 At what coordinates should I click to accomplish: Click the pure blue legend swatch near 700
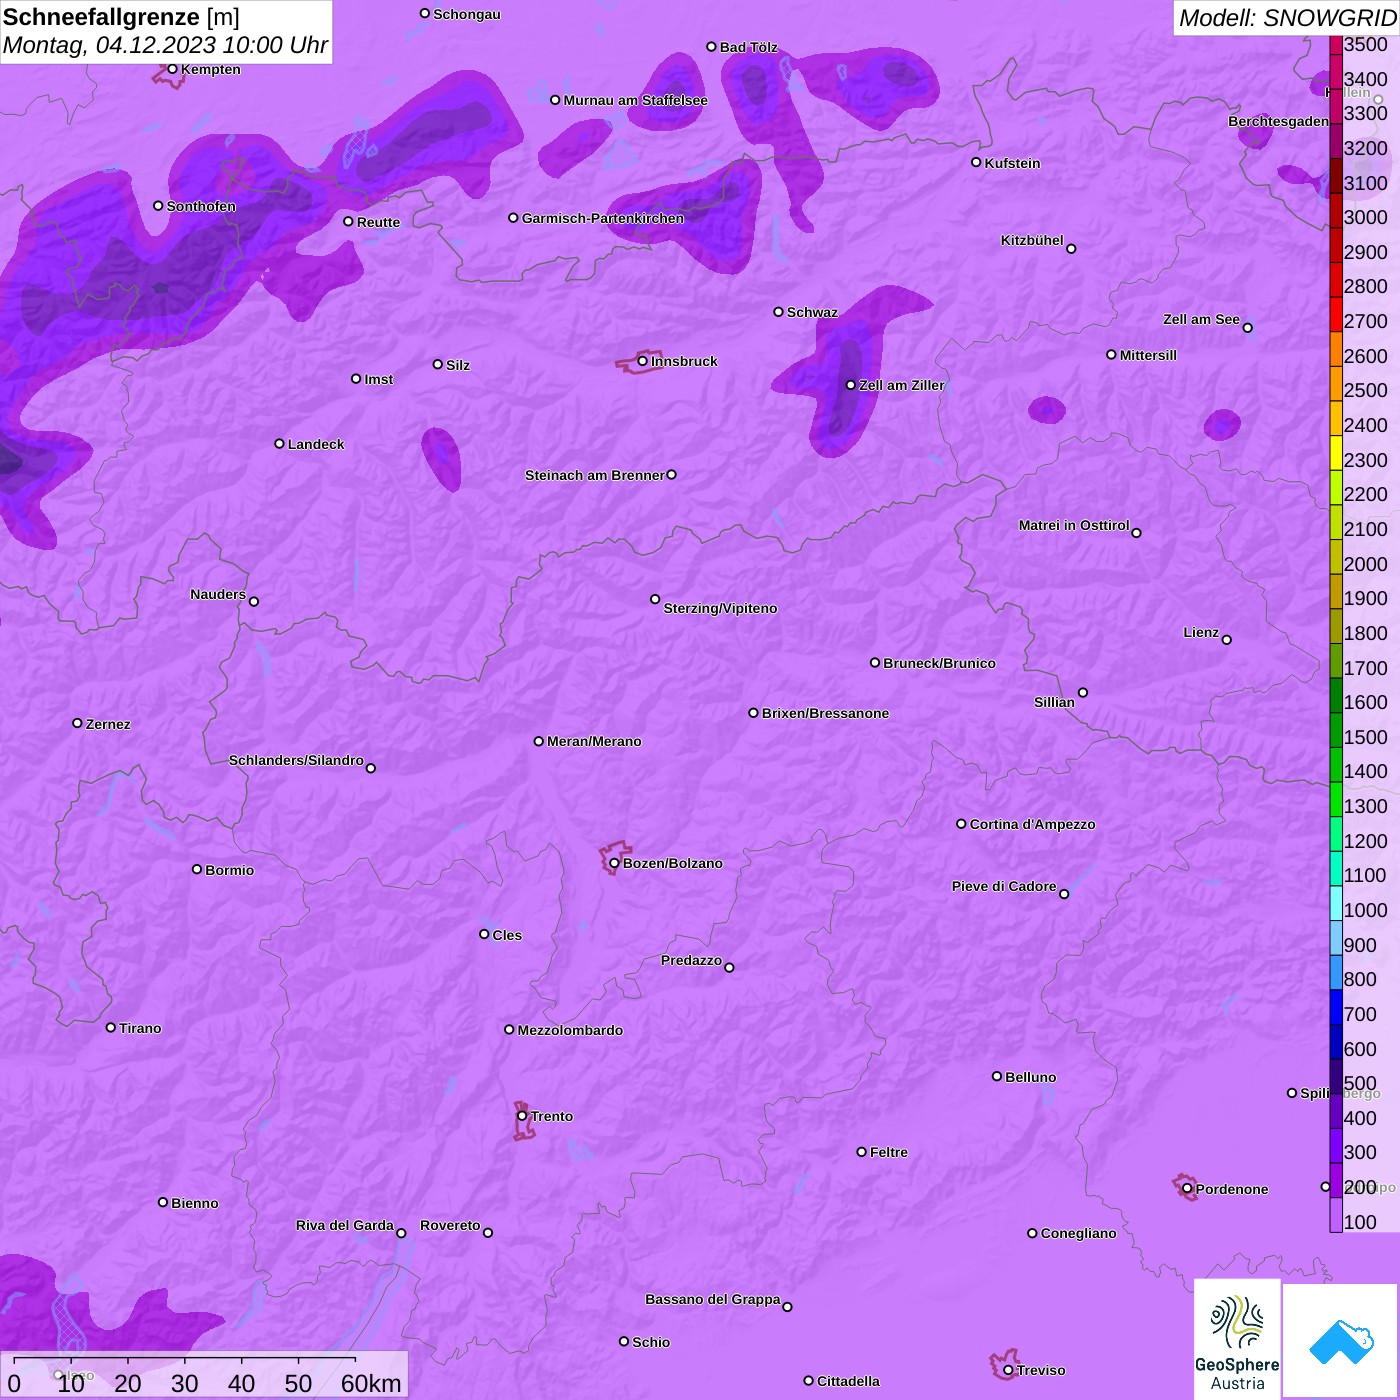(1336, 1006)
